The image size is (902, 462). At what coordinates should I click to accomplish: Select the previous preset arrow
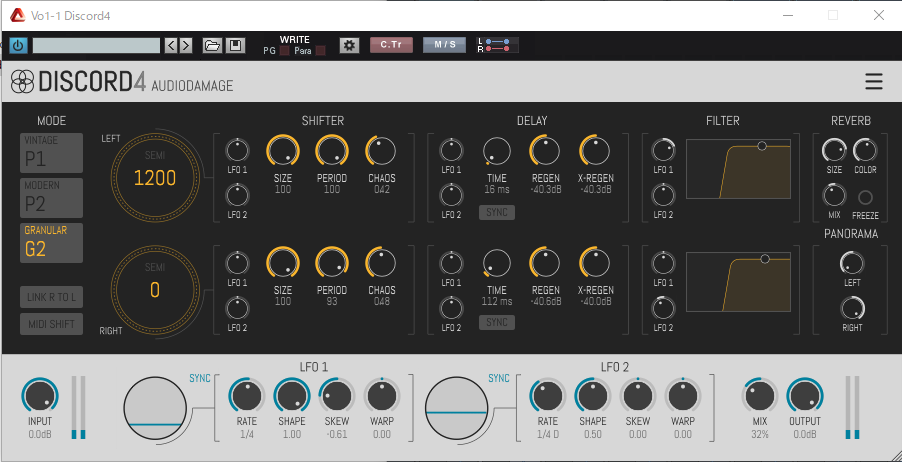(171, 45)
